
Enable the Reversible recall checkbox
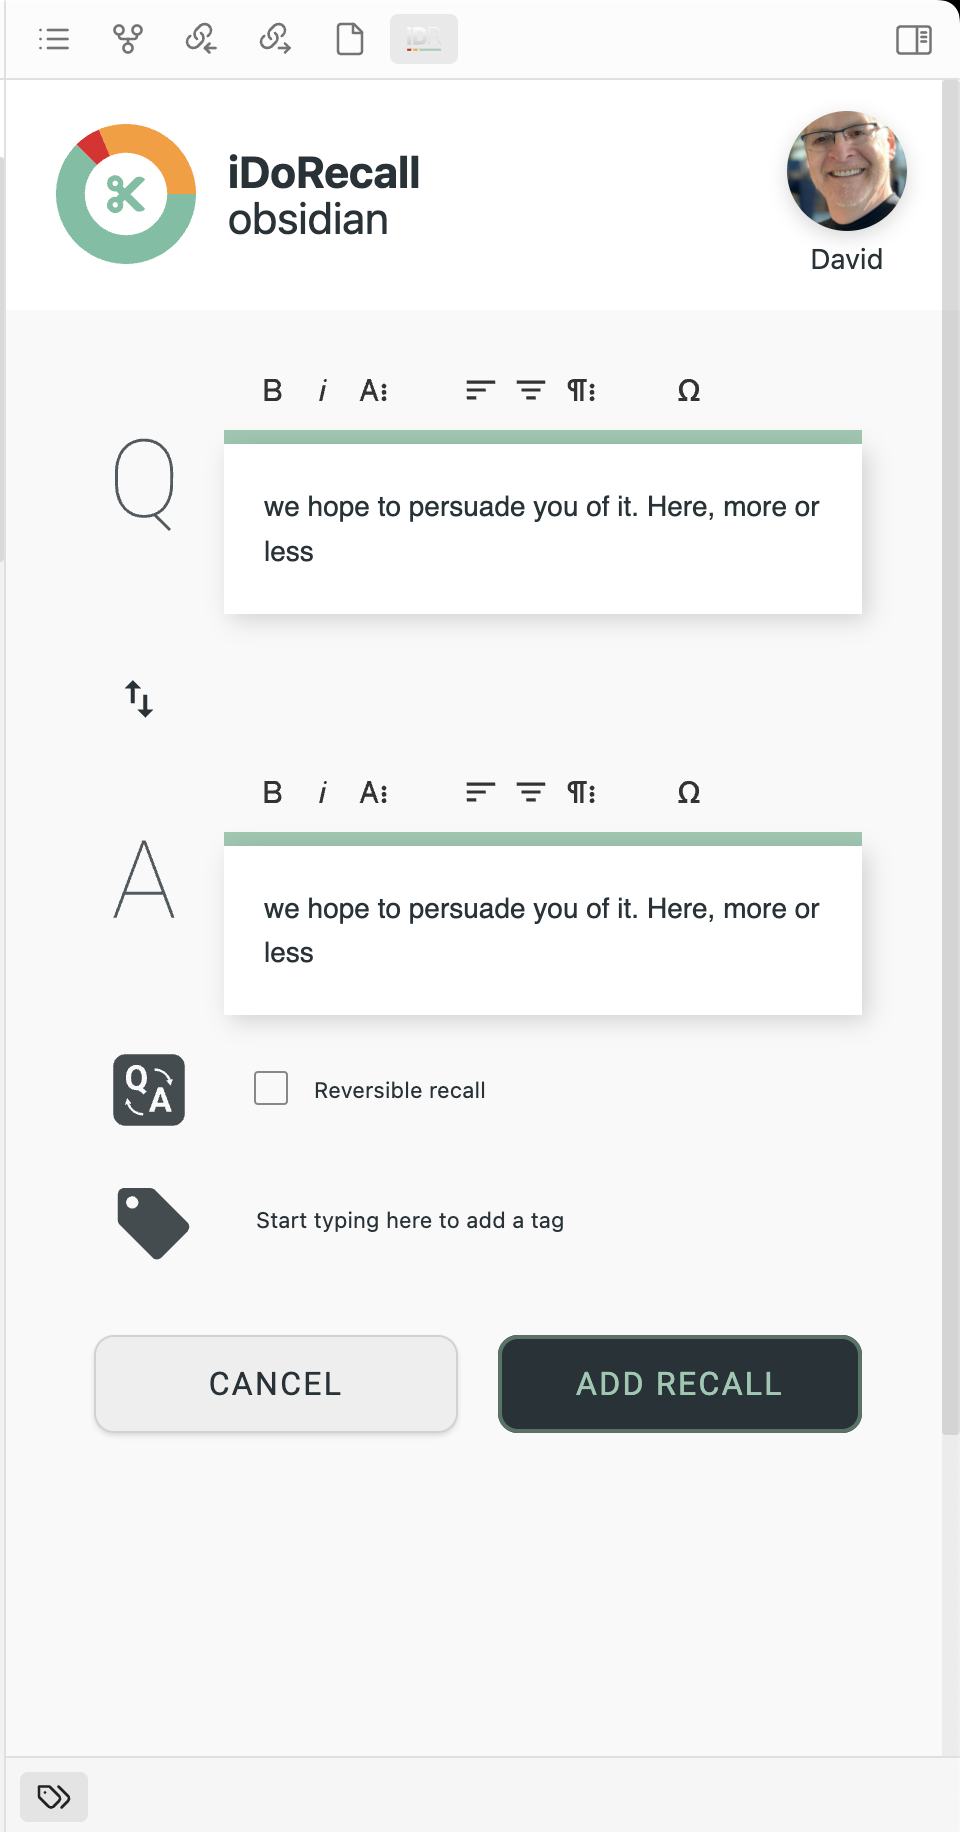coord(270,1089)
